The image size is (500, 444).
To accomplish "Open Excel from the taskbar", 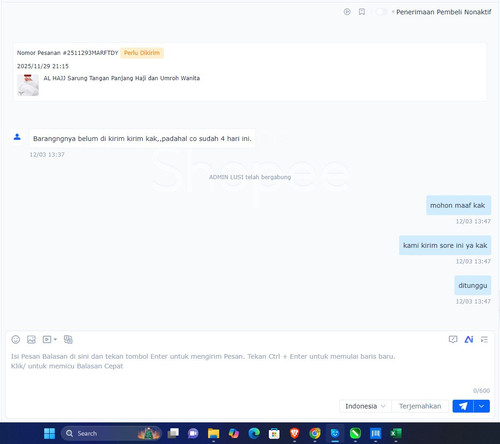I will 396,433.
